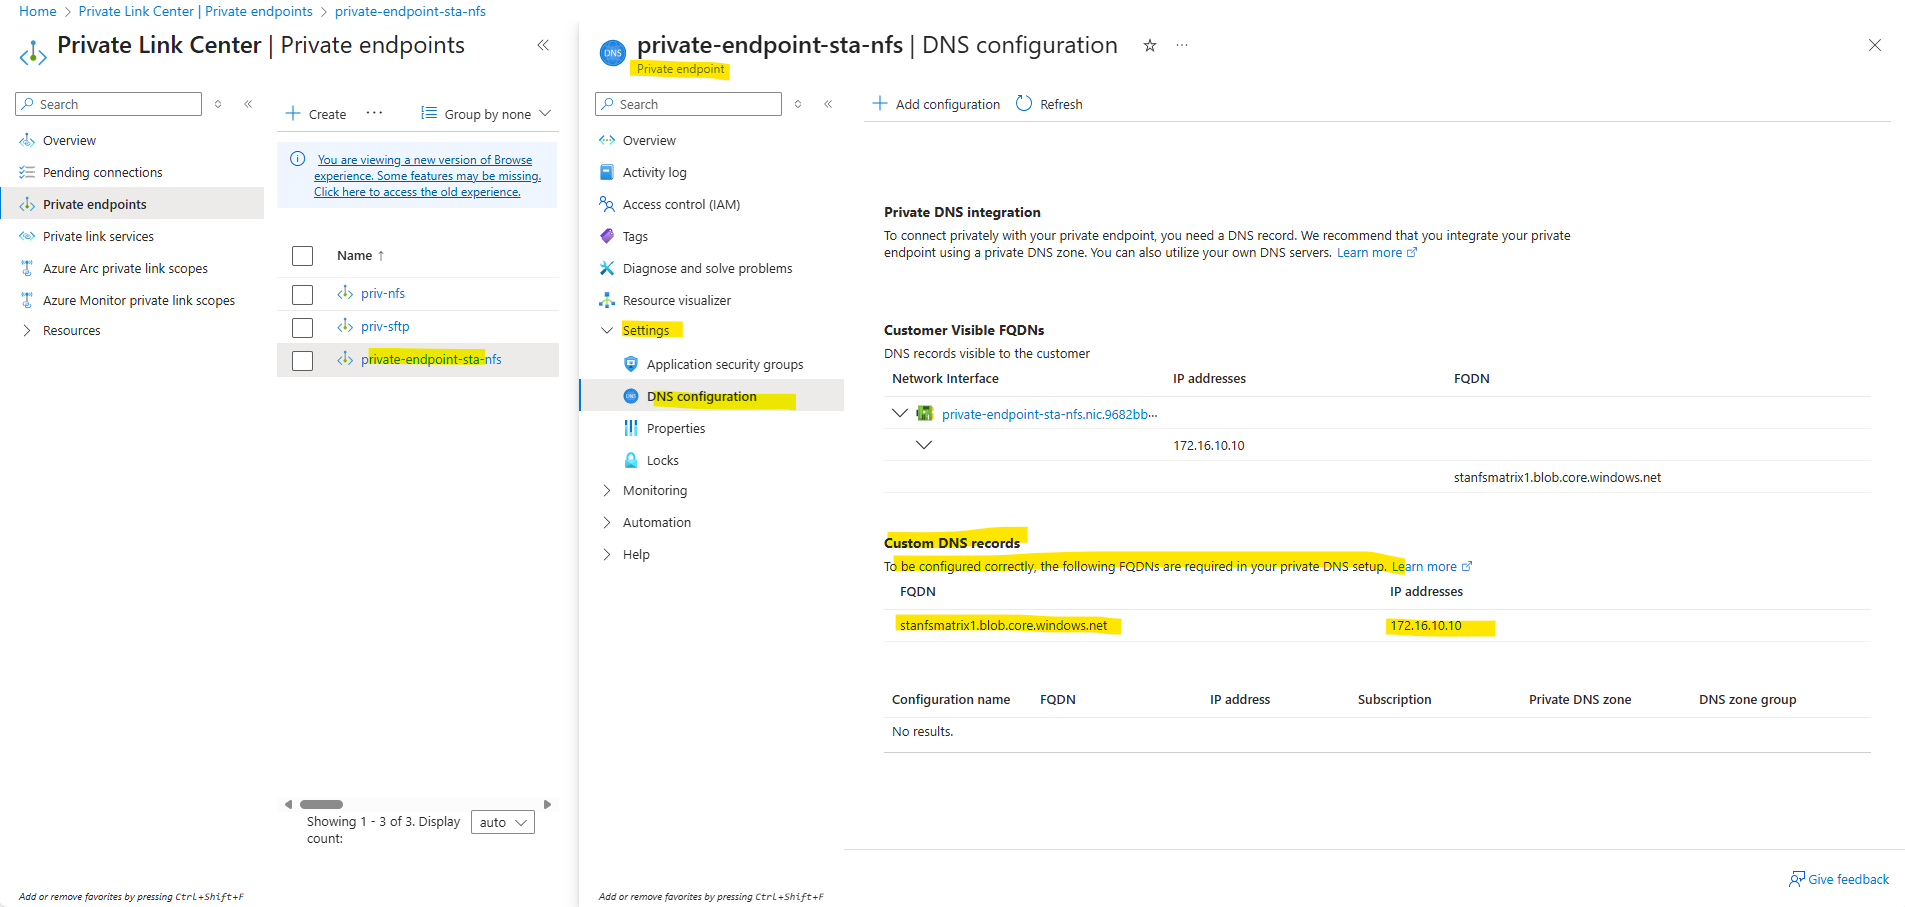Open Resource visualizer

coord(677,300)
